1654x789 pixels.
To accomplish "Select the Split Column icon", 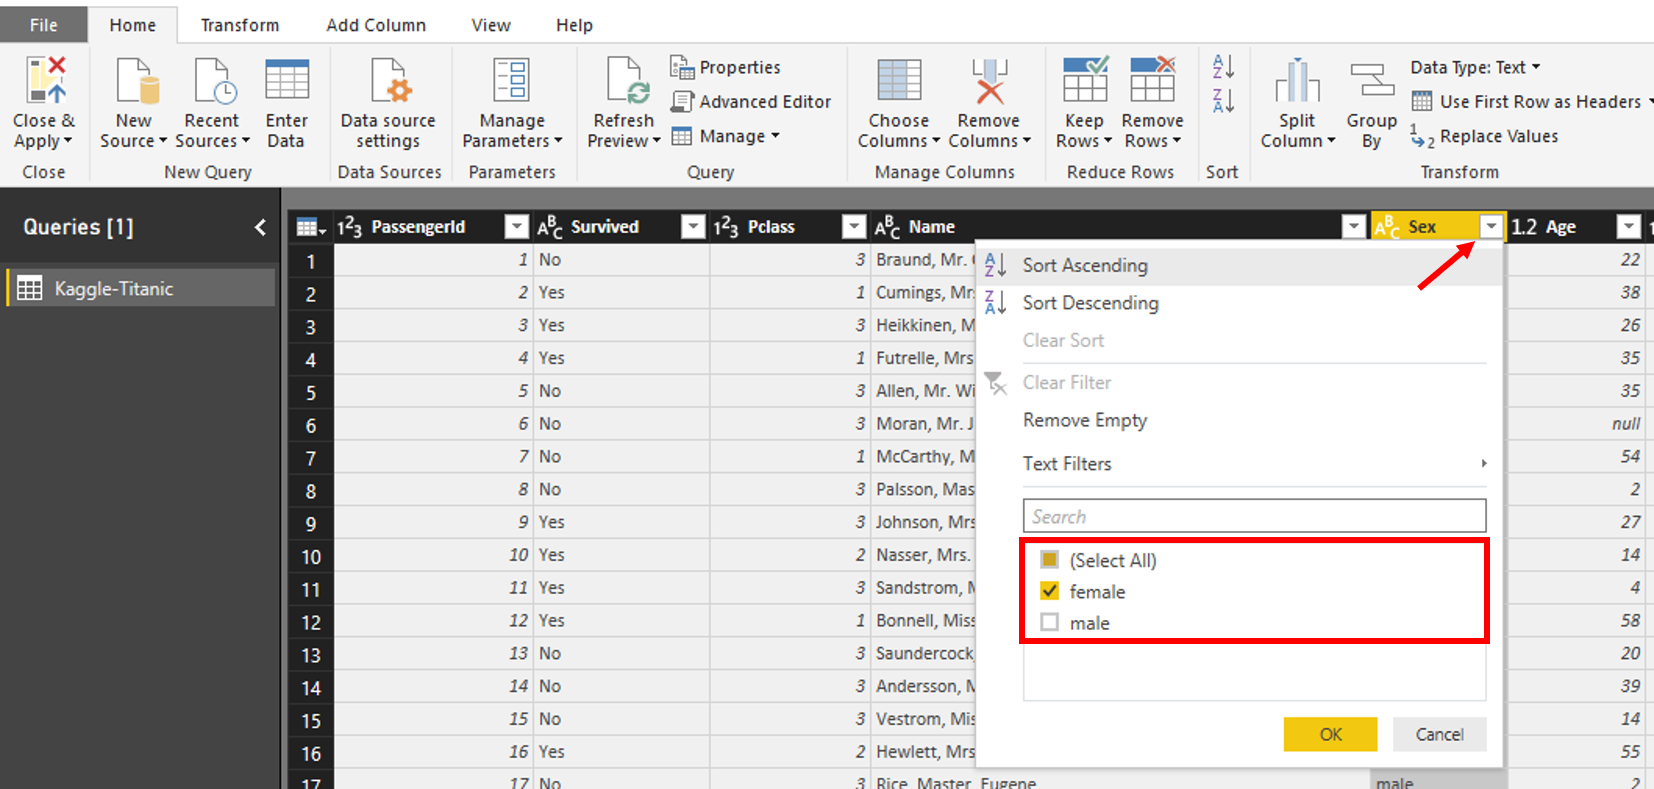I will [1297, 82].
